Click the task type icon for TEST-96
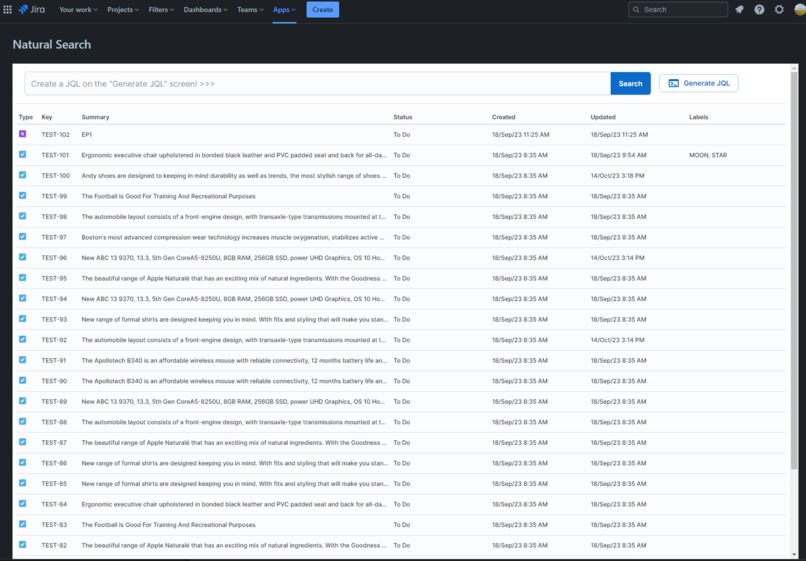This screenshot has height=561, width=806. coord(23,257)
